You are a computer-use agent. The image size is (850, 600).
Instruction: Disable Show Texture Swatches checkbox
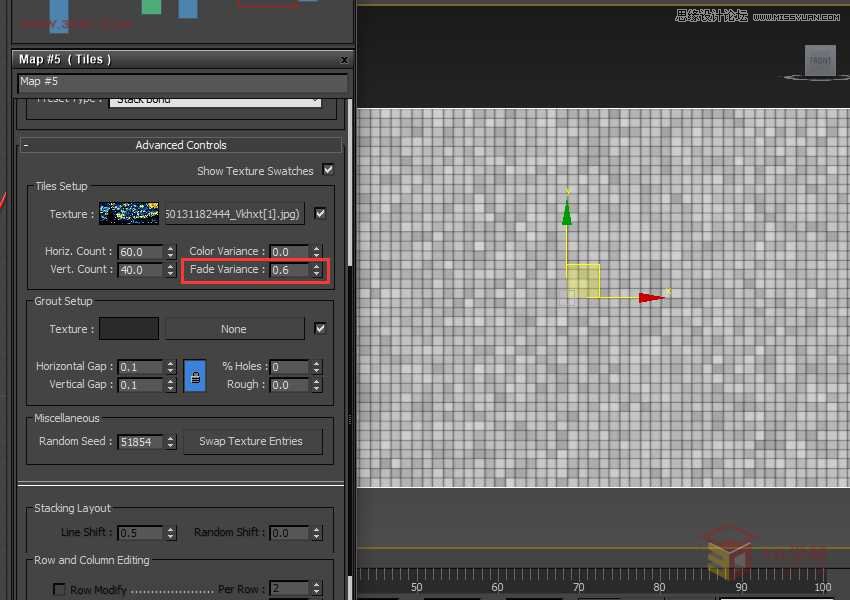[328, 170]
